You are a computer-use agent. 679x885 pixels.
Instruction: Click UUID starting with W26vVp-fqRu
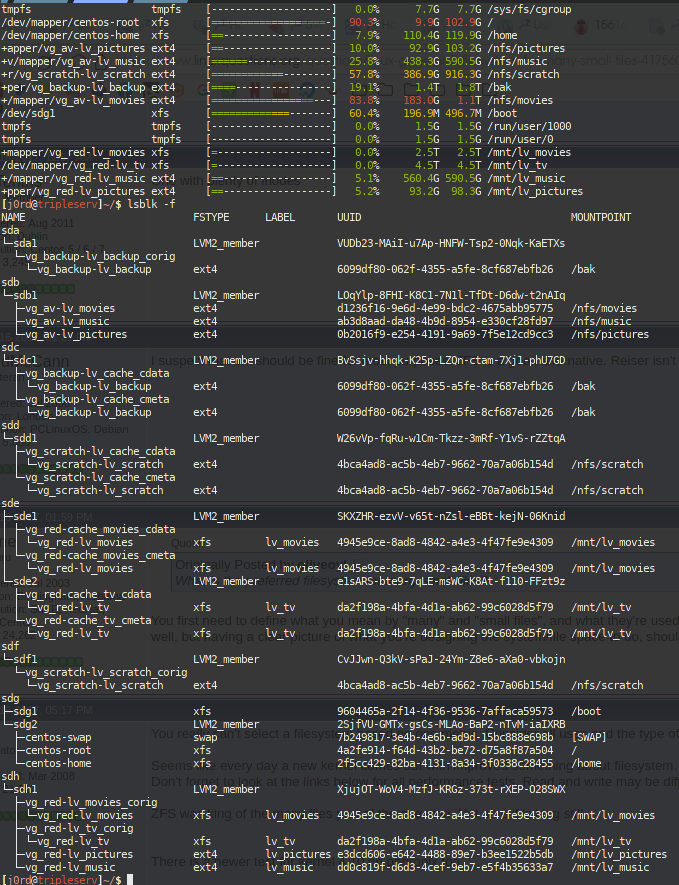(x=451, y=438)
